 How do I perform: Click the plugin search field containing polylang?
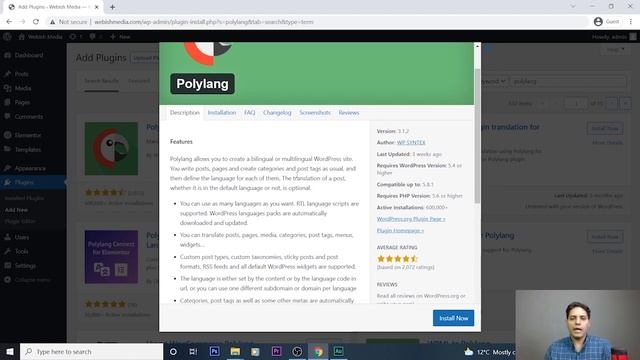click(x=568, y=81)
